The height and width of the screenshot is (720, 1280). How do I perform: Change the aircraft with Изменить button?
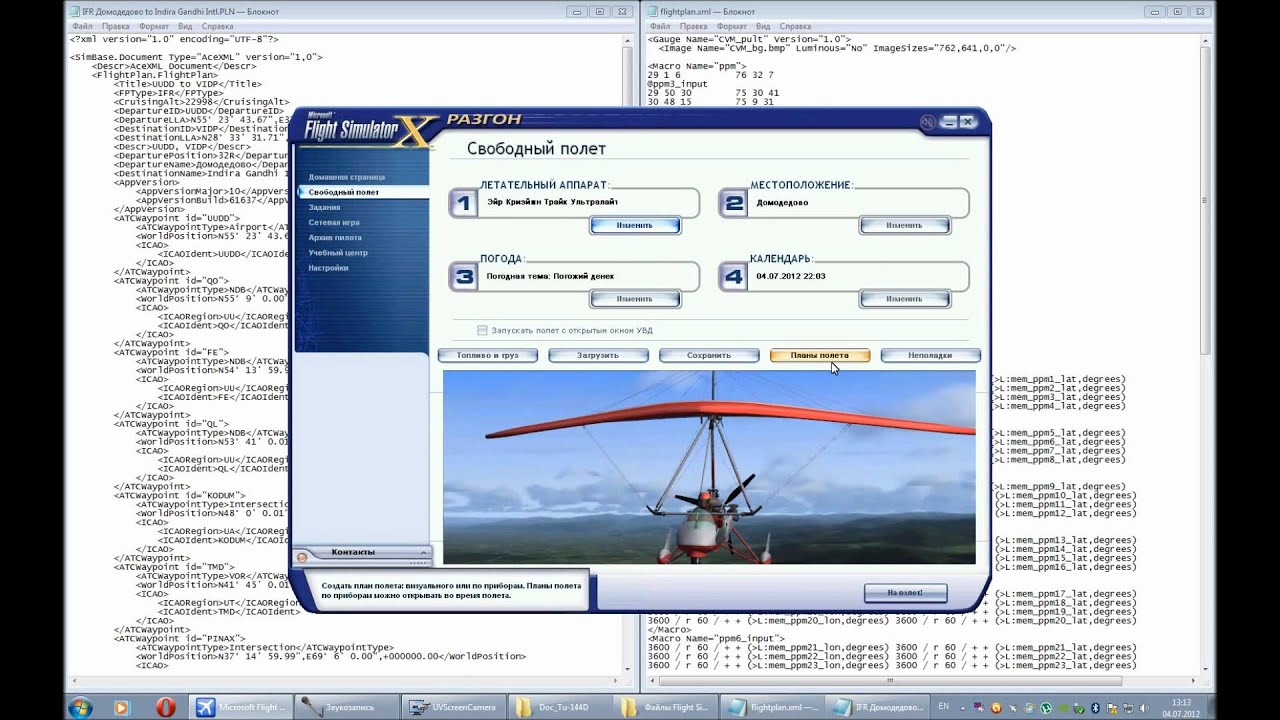click(x=635, y=225)
